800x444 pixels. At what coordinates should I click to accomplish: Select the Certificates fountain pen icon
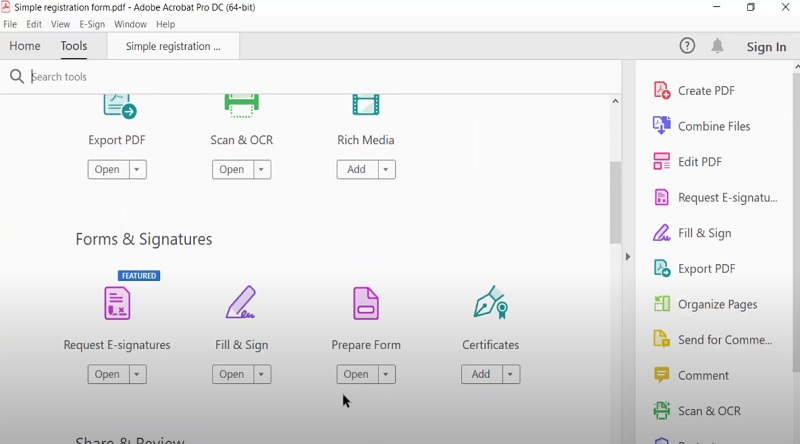click(490, 302)
